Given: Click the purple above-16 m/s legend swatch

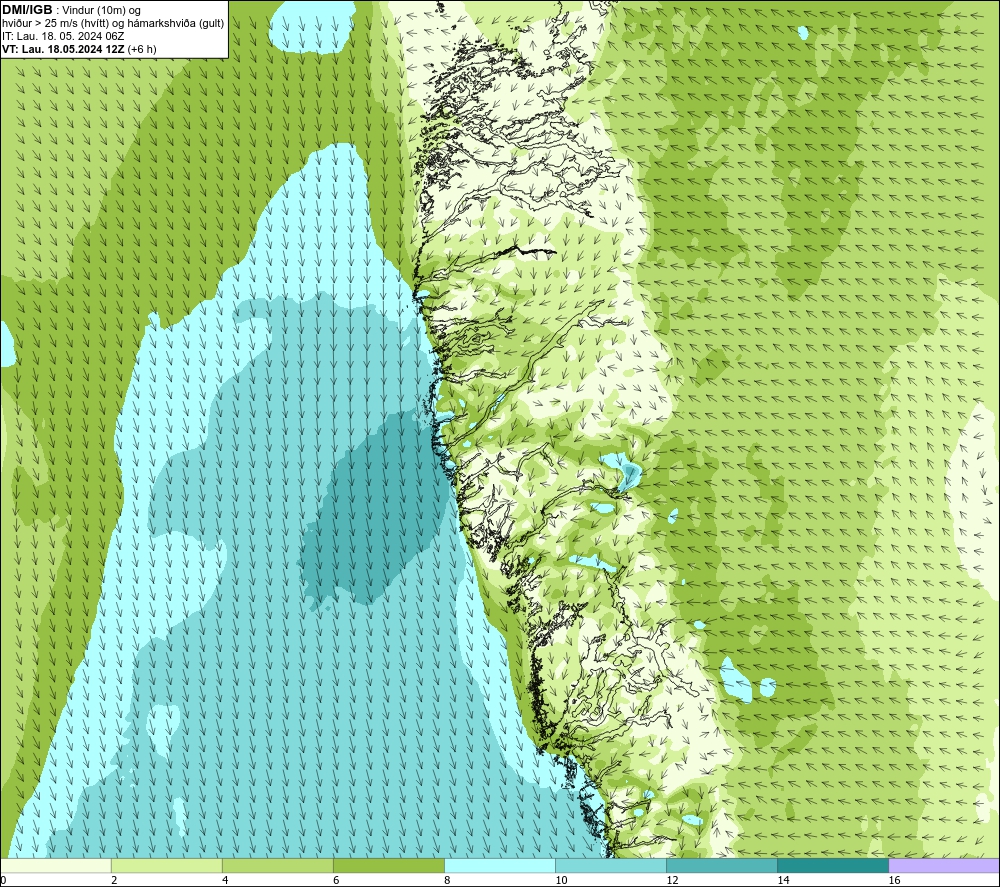Looking at the screenshot, I should click(944, 865).
